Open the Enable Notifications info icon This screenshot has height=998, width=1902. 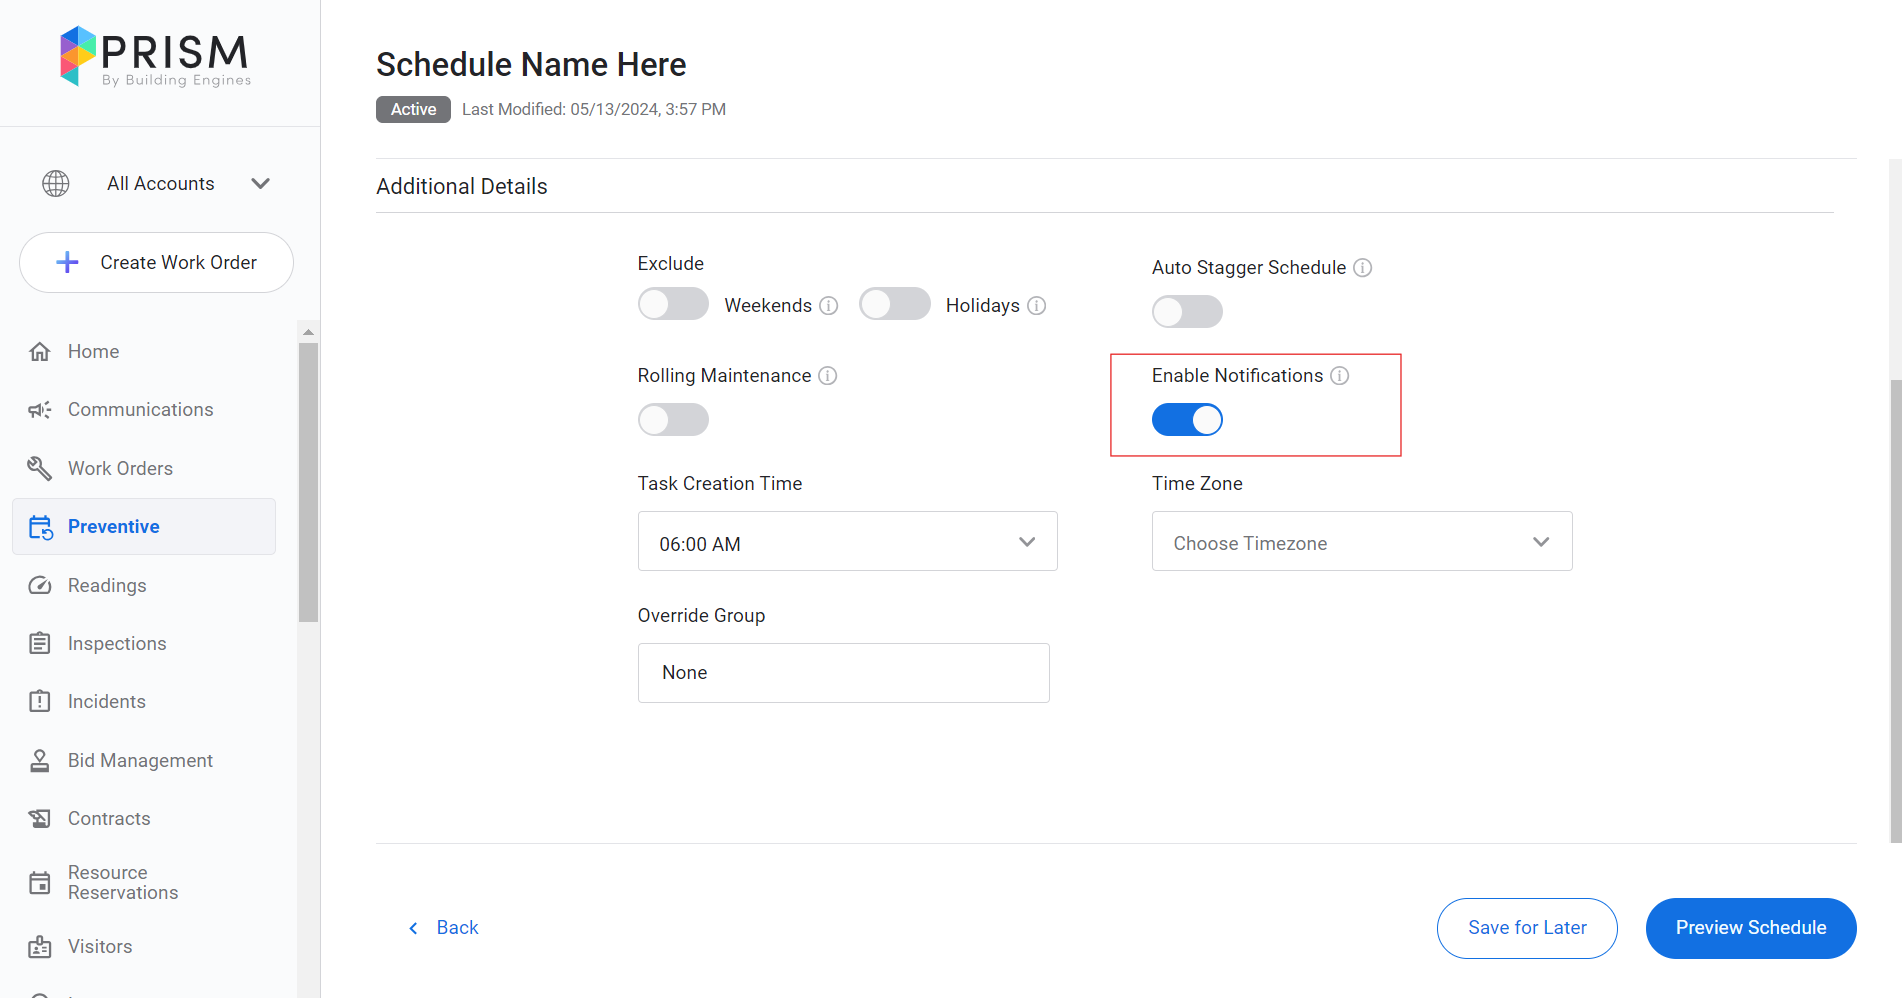(1340, 375)
